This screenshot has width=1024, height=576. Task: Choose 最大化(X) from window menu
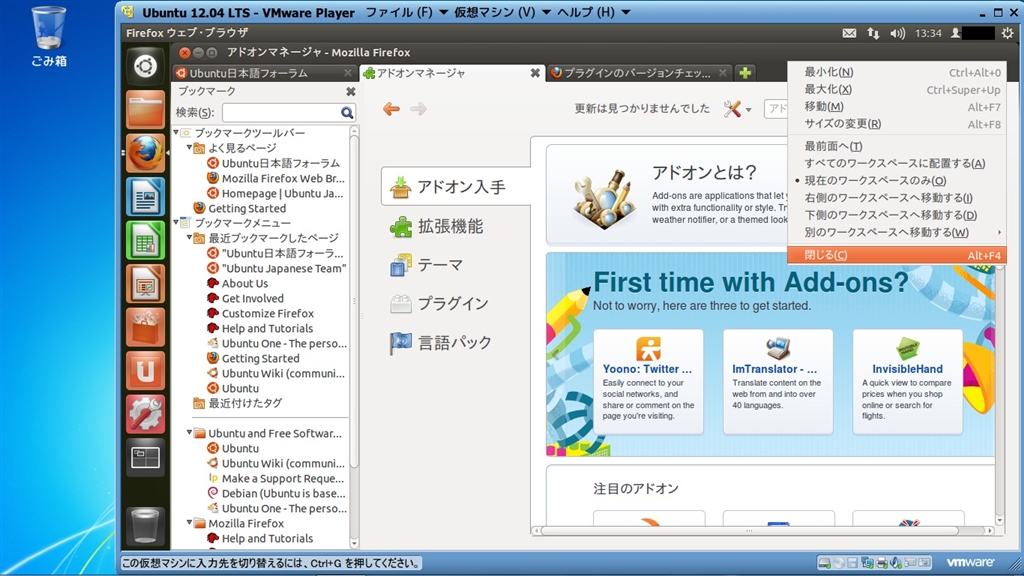[x=897, y=89]
